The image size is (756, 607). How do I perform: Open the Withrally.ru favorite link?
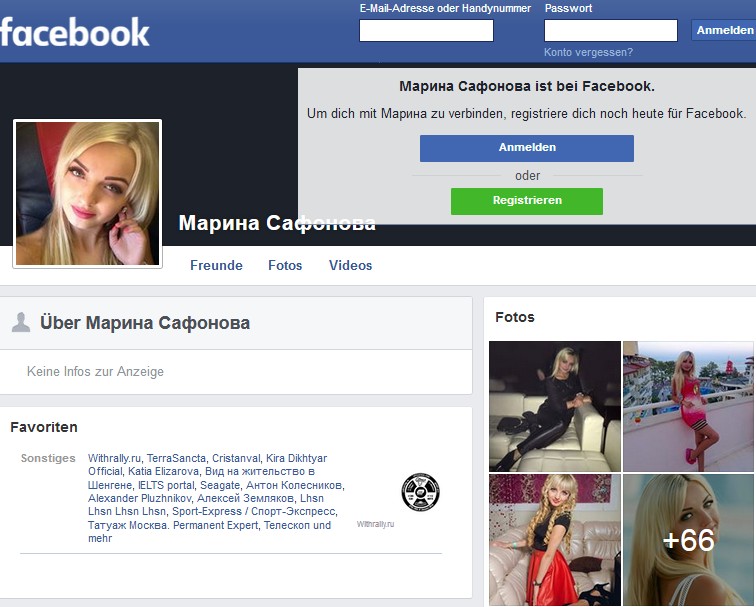point(114,458)
